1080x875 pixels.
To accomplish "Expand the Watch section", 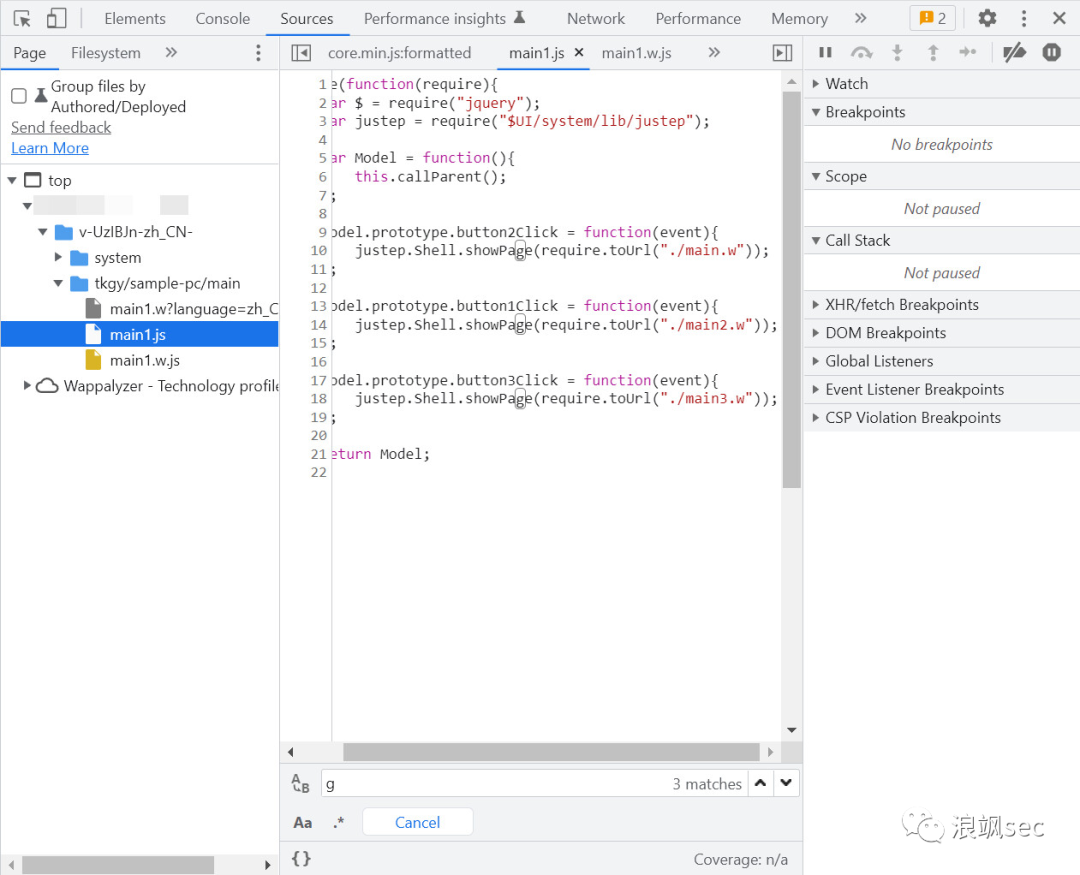I will (942, 83).
